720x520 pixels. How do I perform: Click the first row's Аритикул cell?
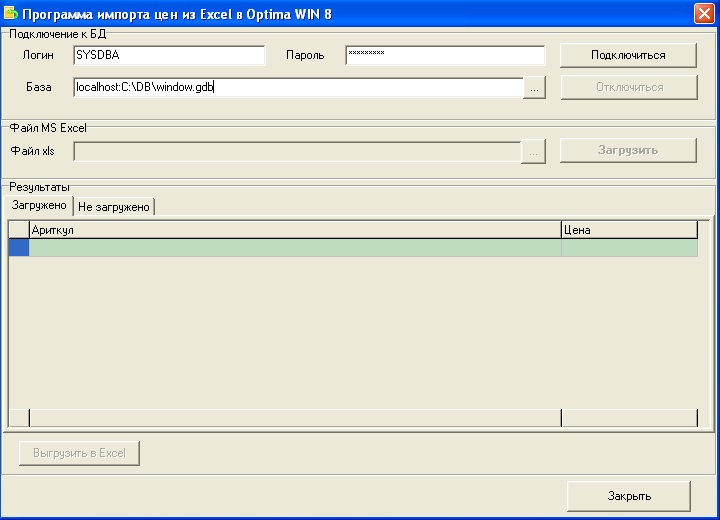point(294,248)
